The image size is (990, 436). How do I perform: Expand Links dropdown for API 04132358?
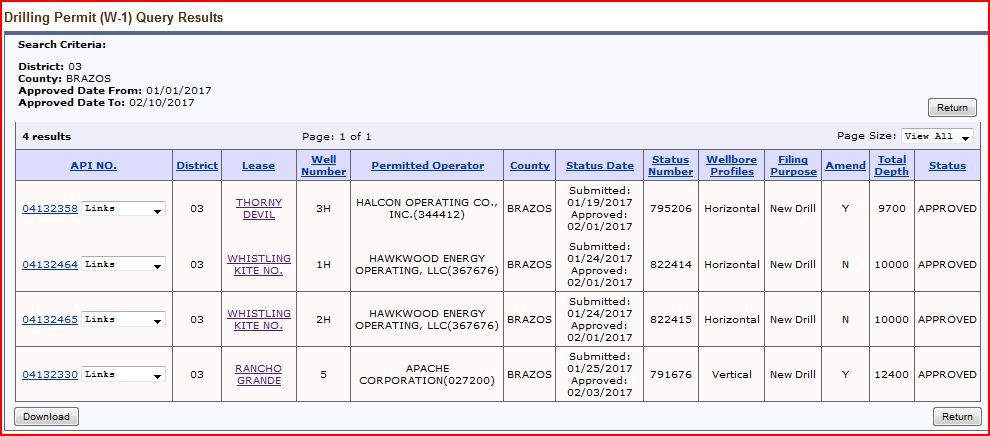(124, 209)
